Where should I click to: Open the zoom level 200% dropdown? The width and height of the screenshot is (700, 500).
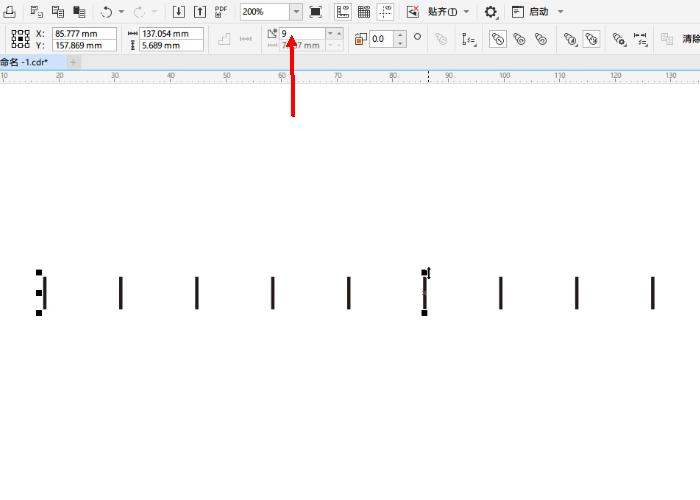[x=296, y=12]
